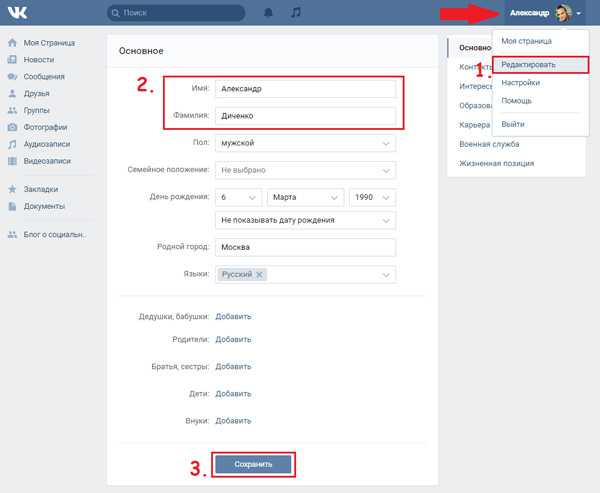Switch to Жизненная позиция section
The width and height of the screenshot is (600, 493).
click(x=497, y=163)
